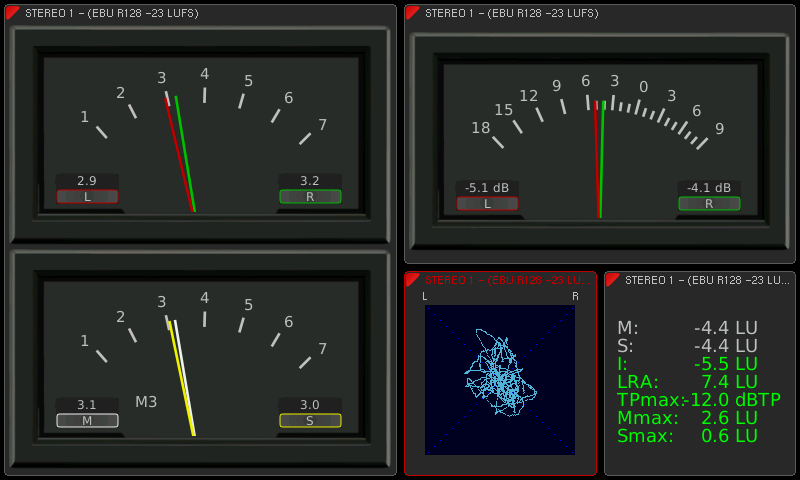Select the 2.9 left channel value
This screenshot has height=480, width=800.
point(87,181)
